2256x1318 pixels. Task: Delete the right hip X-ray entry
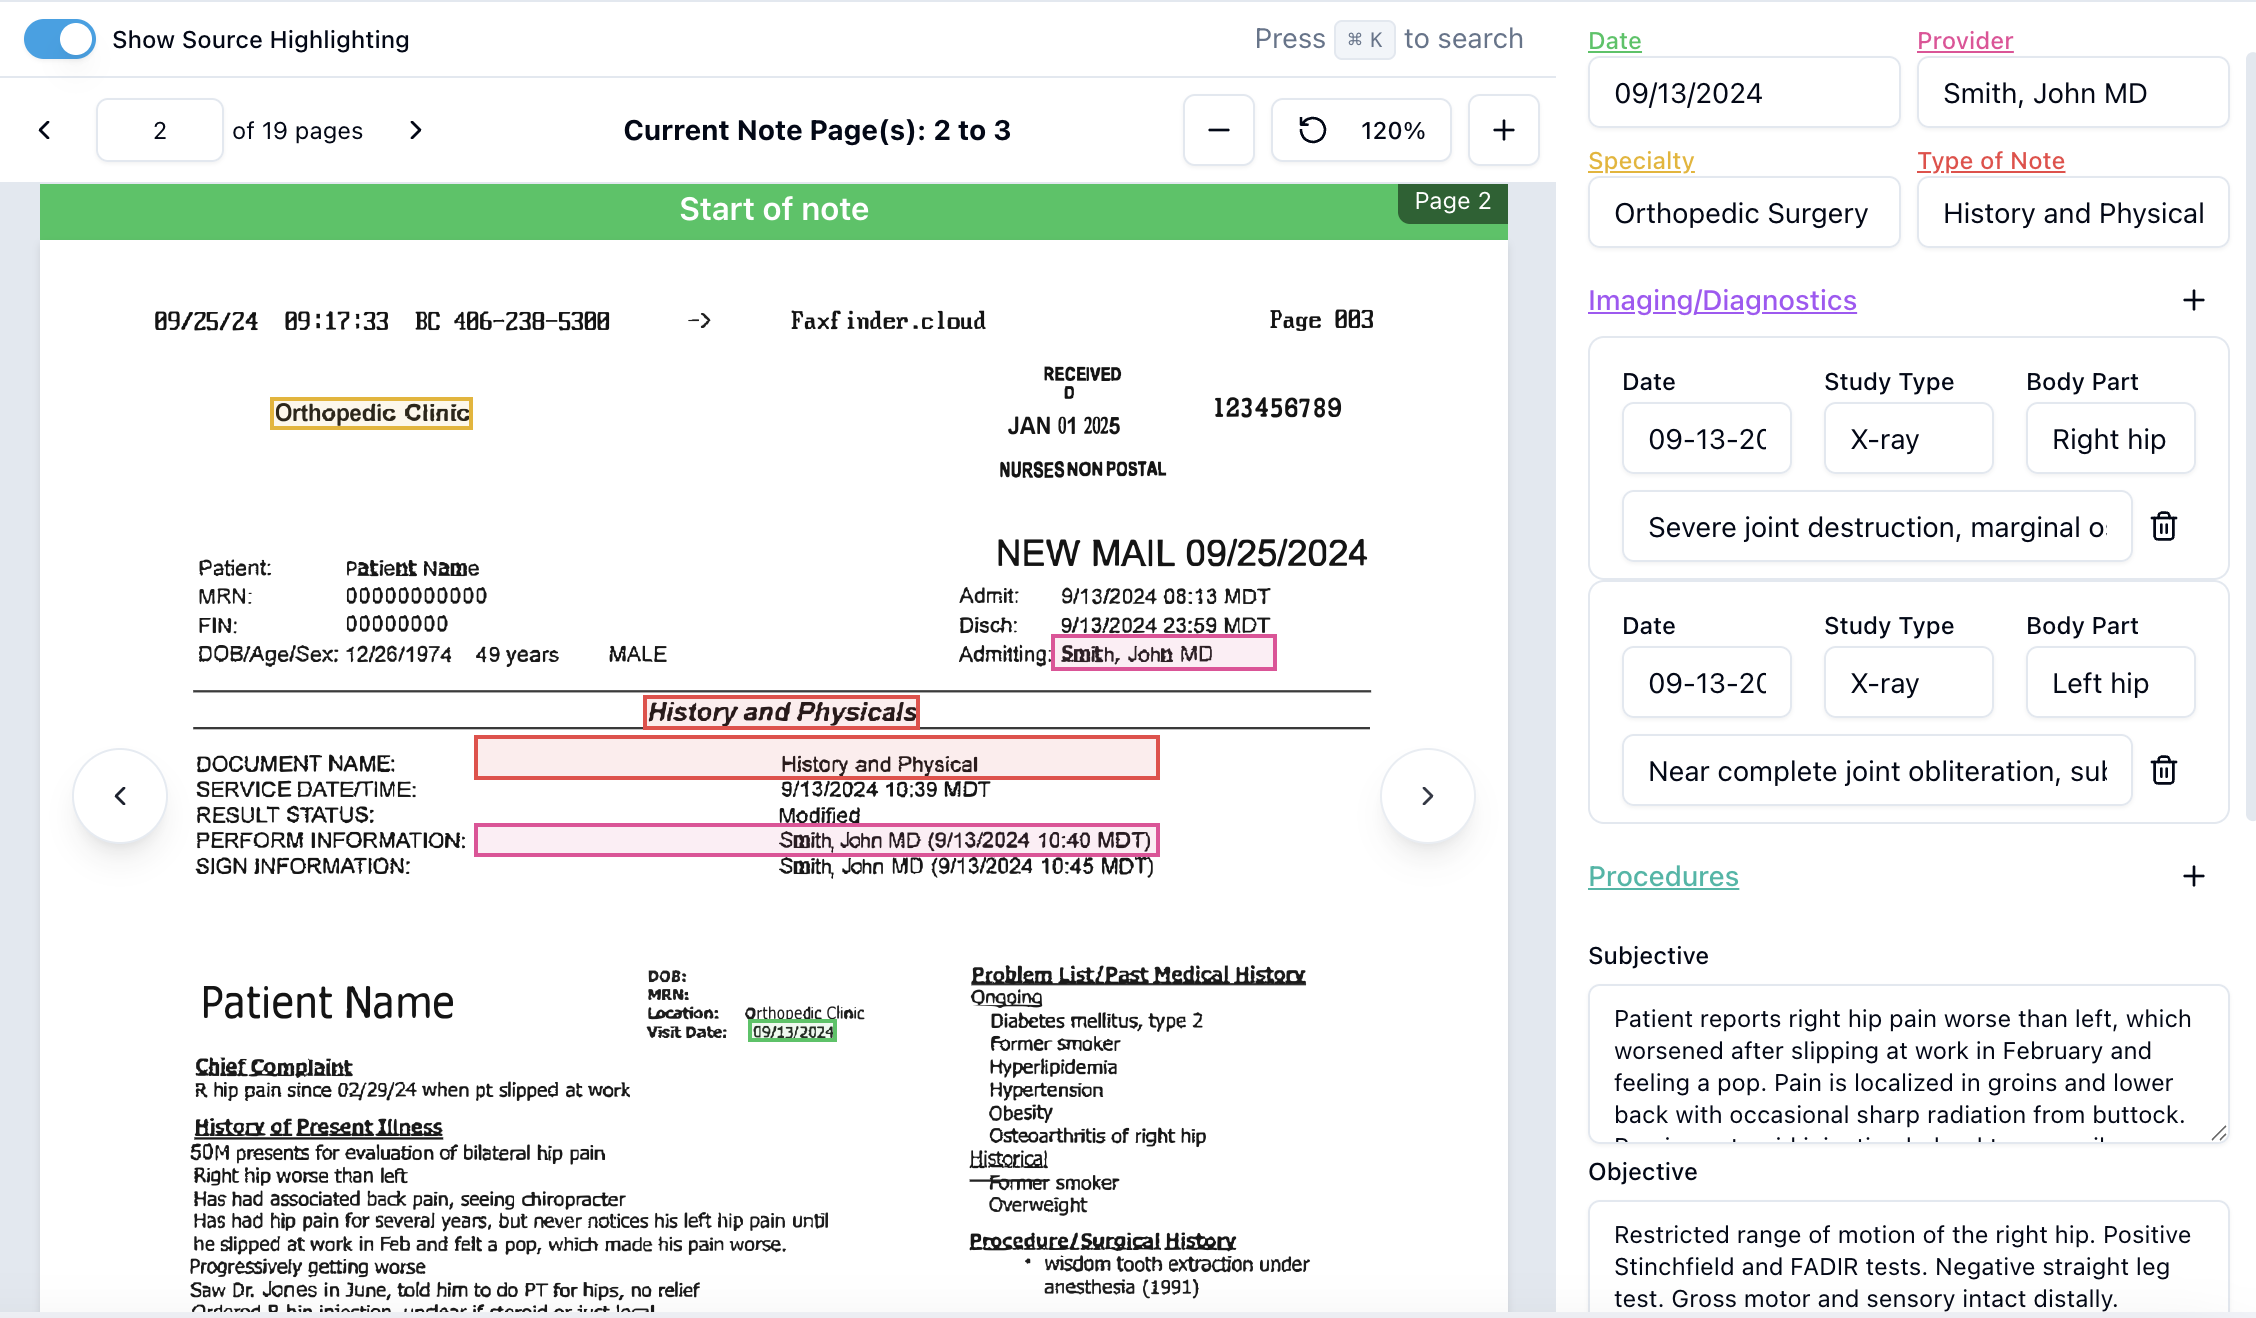pyautogui.click(x=2164, y=527)
